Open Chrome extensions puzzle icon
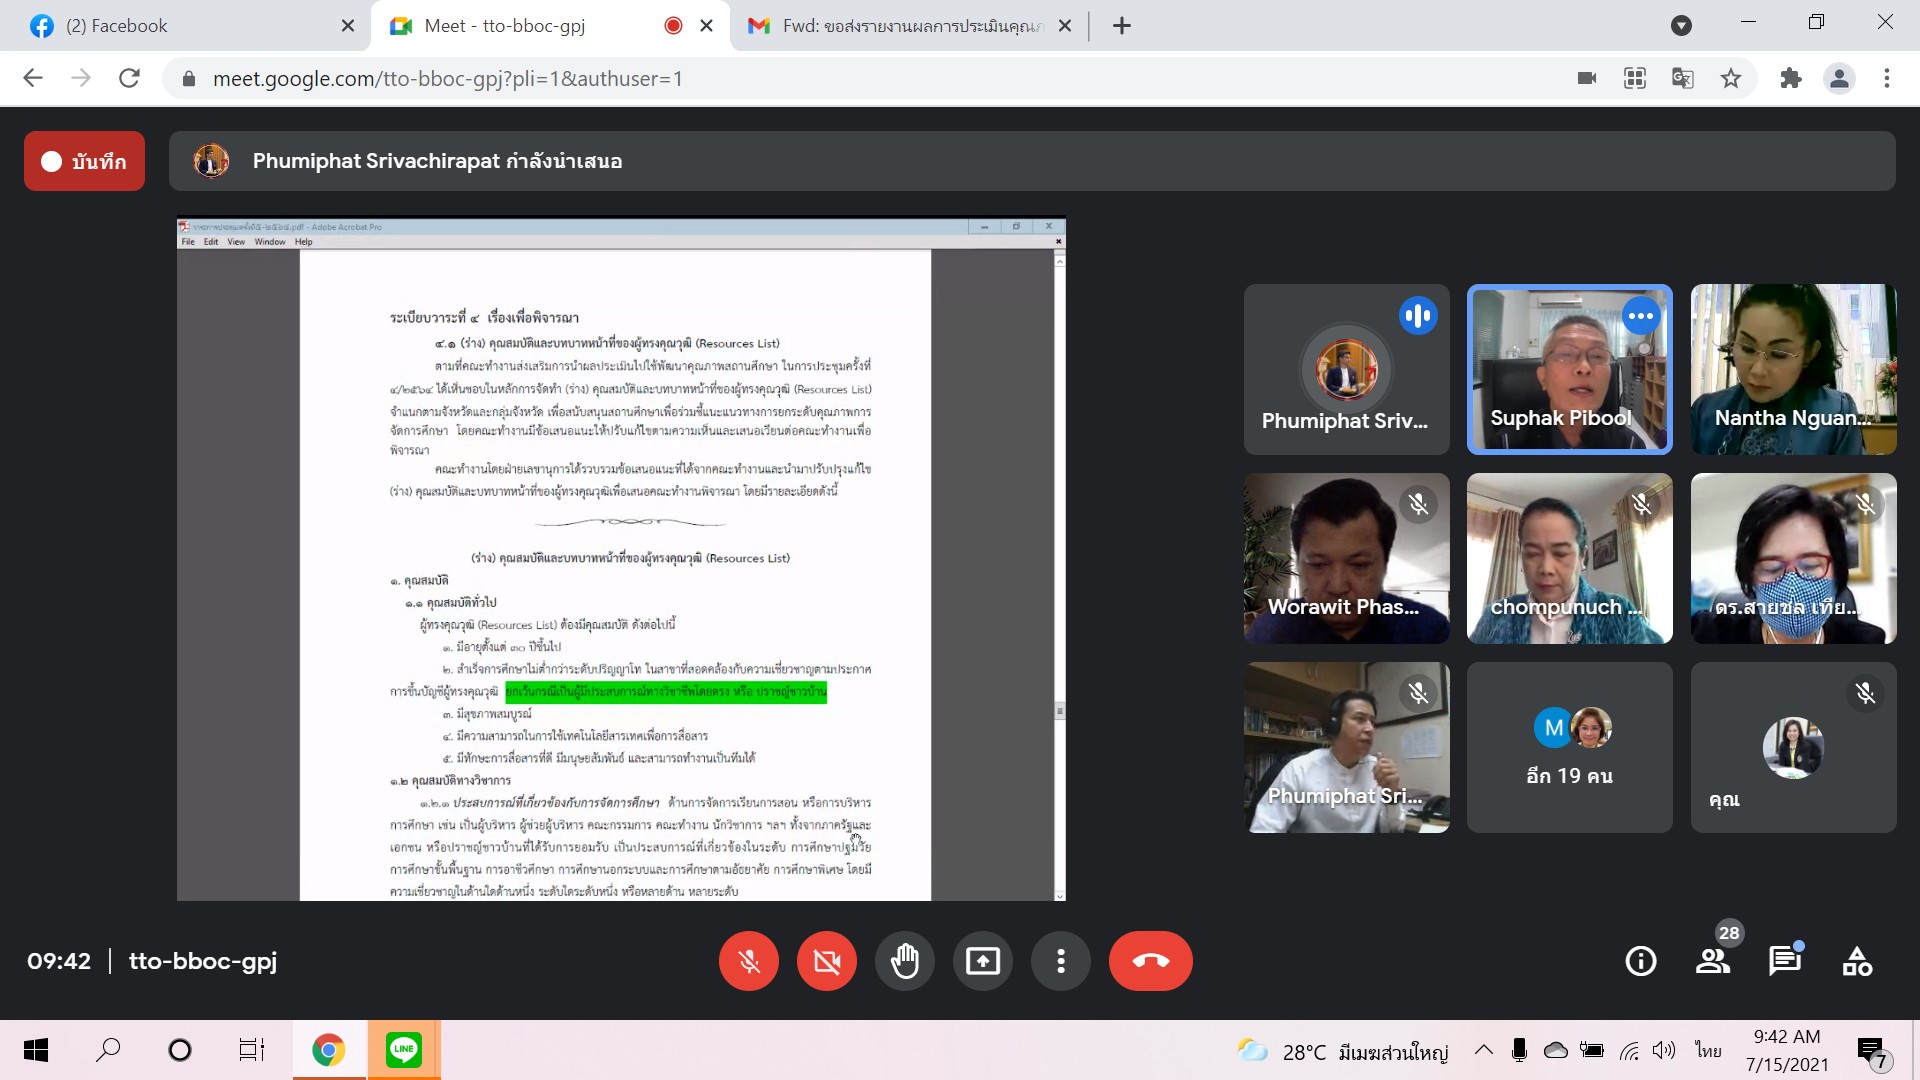The image size is (1920, 1080). pyautogui.click(x=1790, y=78)
